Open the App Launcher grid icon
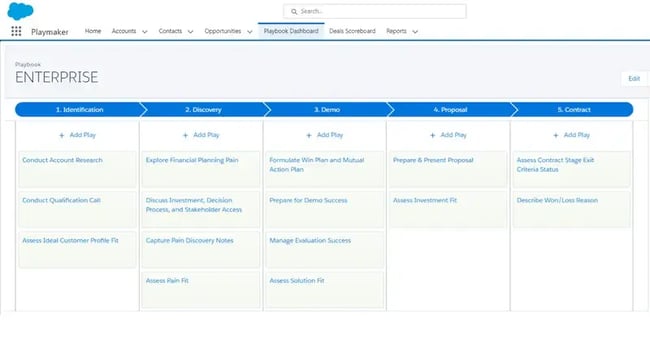The width and height of the screenshot is (650, 364). [x=16, y=32]
